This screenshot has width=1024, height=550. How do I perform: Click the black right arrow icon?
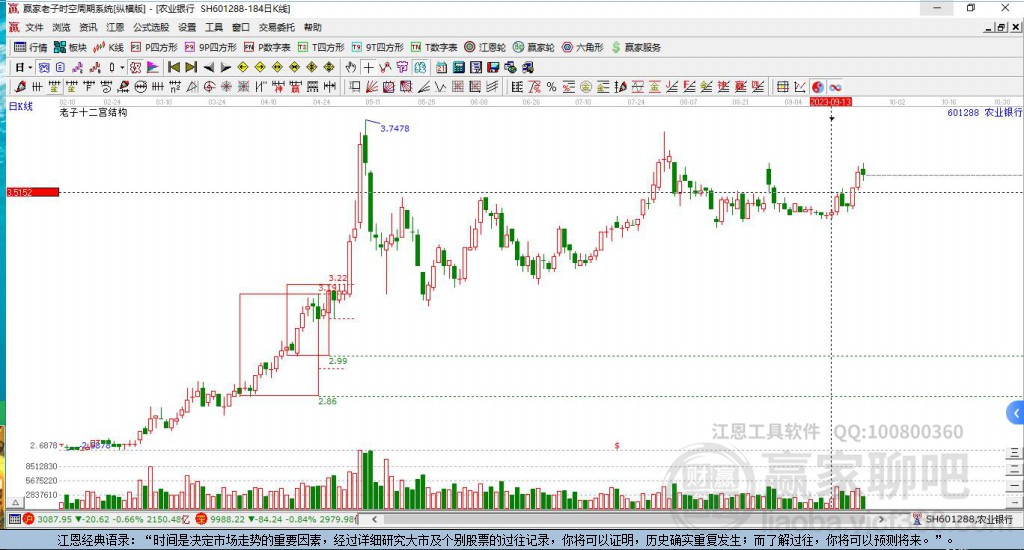pyautogui.click(x=225, y=67)
